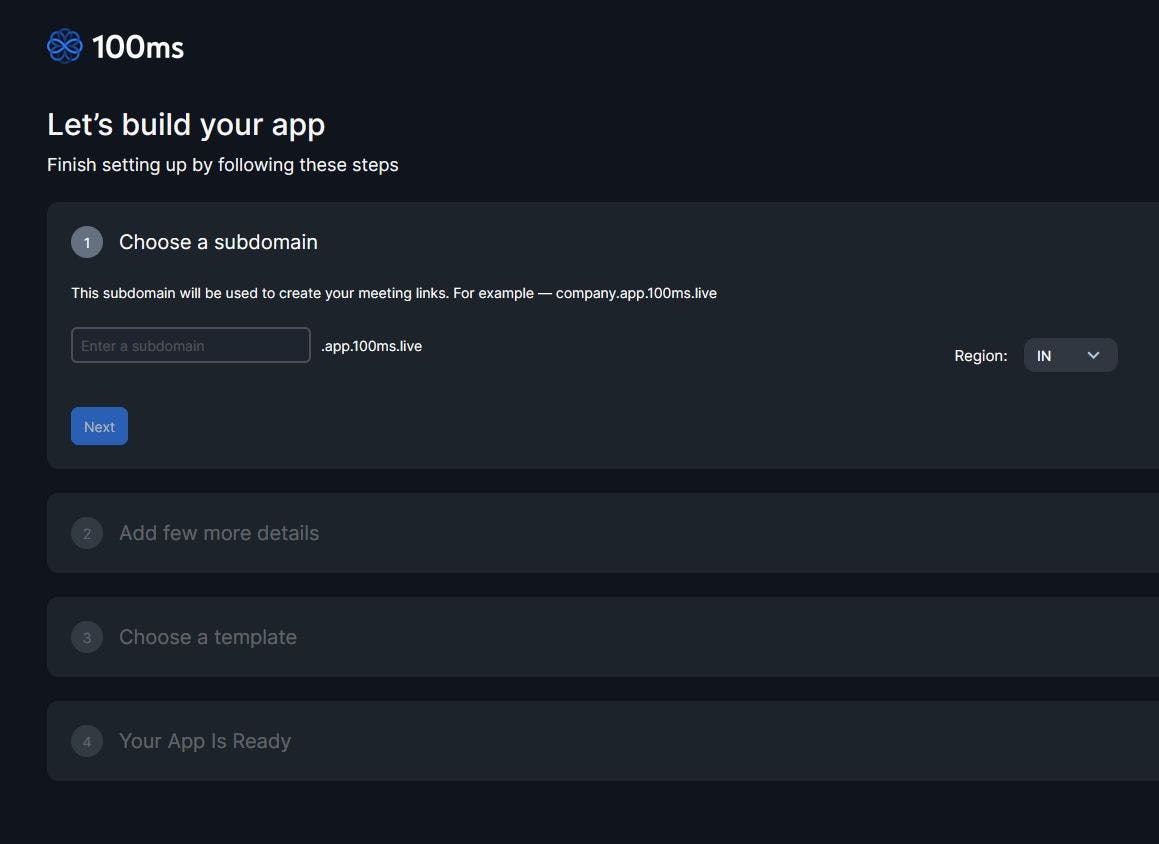Open the Region dropdown showing IN
1159x844 pixels.
(x=1058, y=355)
